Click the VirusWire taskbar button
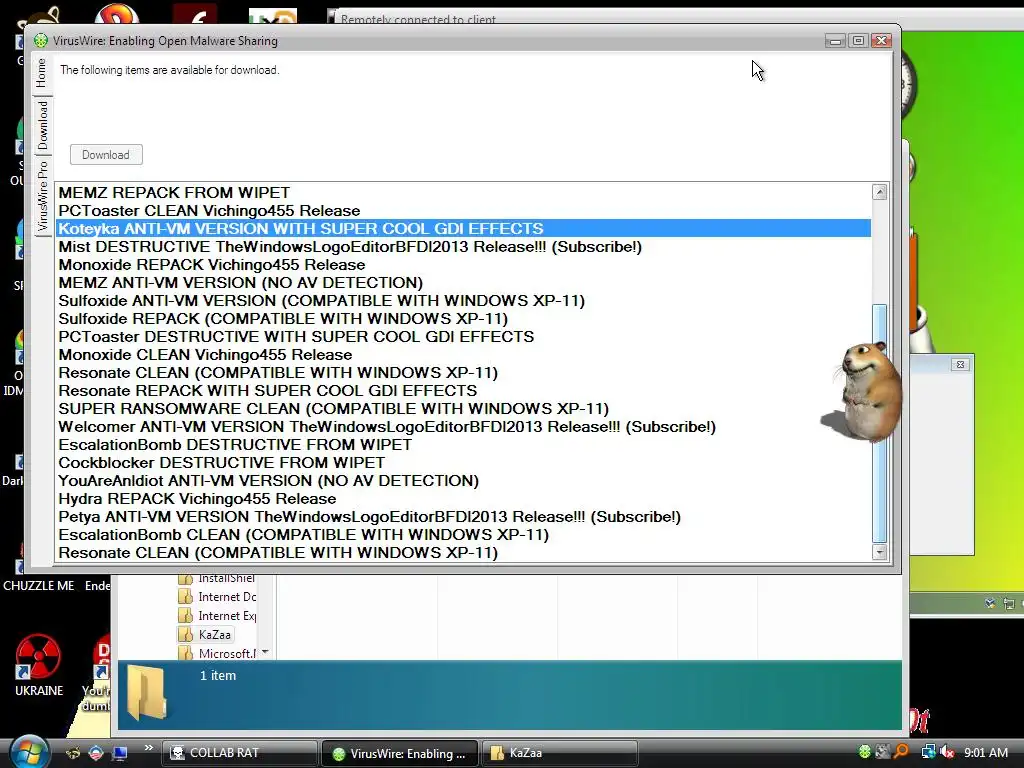Screen dimensions: 1024x768 (x=400, y=753)
